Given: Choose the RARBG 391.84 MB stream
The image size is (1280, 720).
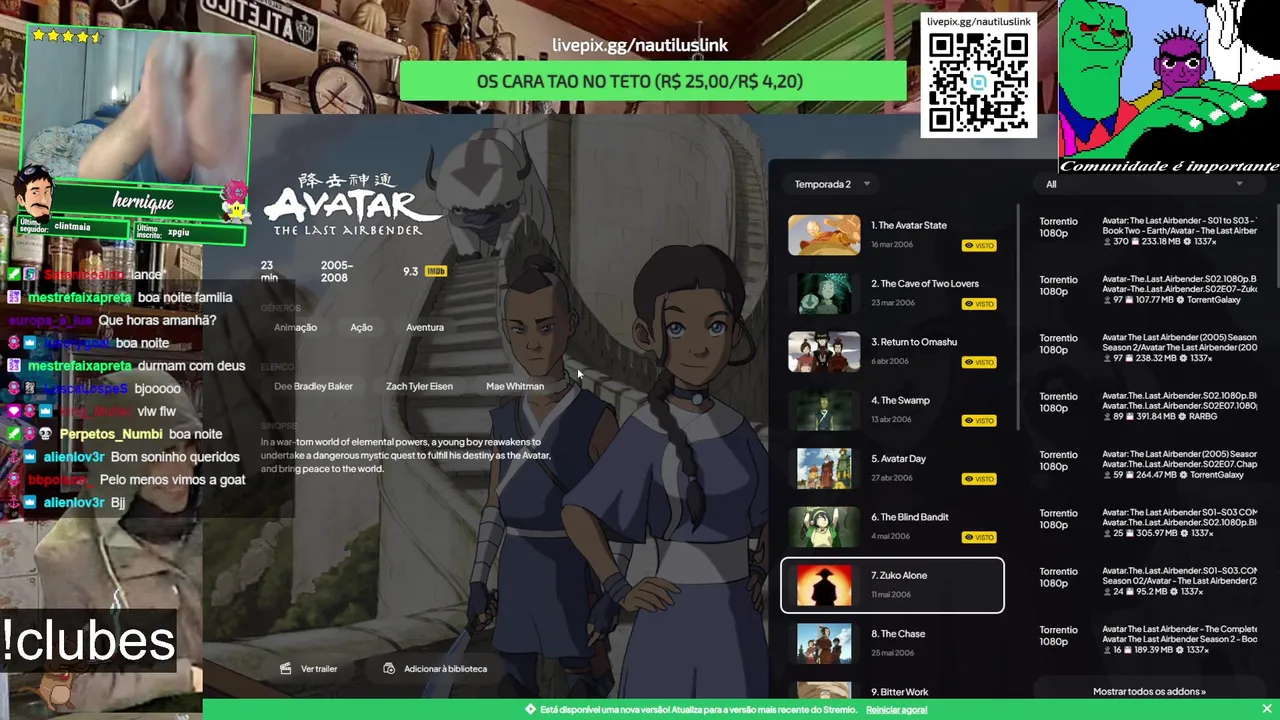Looking at the screenshot, I should 1147,406.
